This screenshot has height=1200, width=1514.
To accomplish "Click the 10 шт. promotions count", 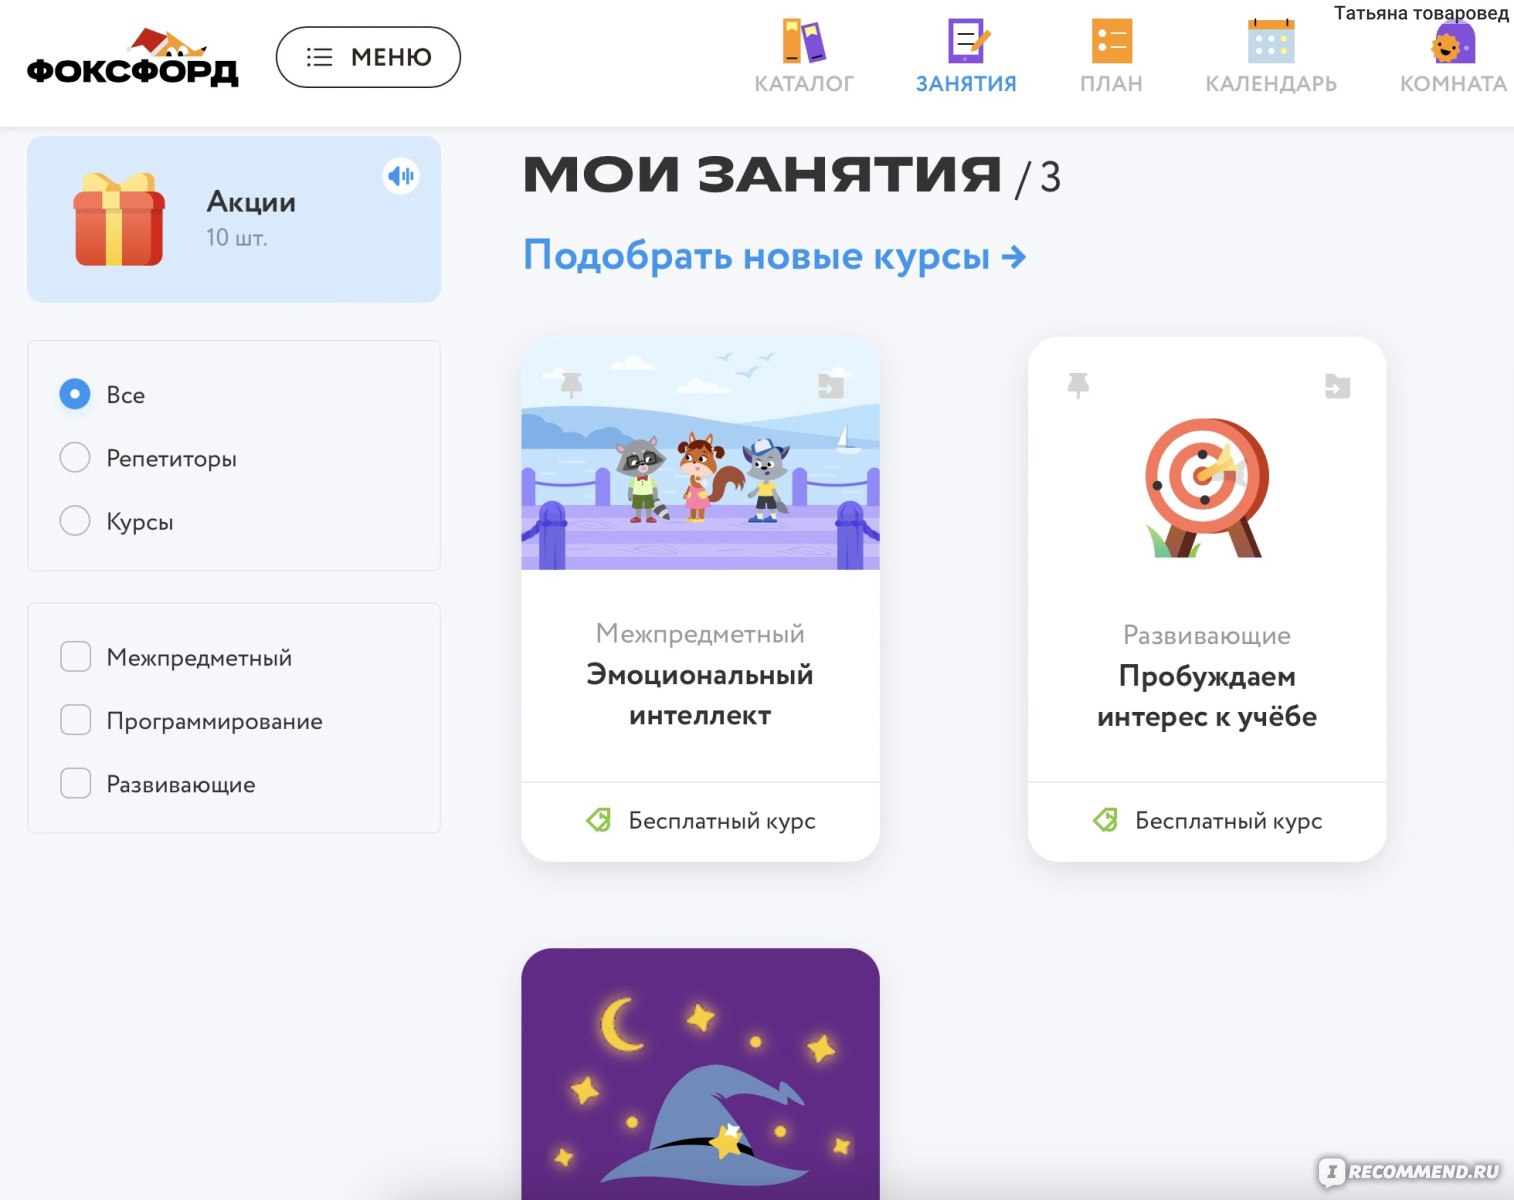I will click(237, 238).
